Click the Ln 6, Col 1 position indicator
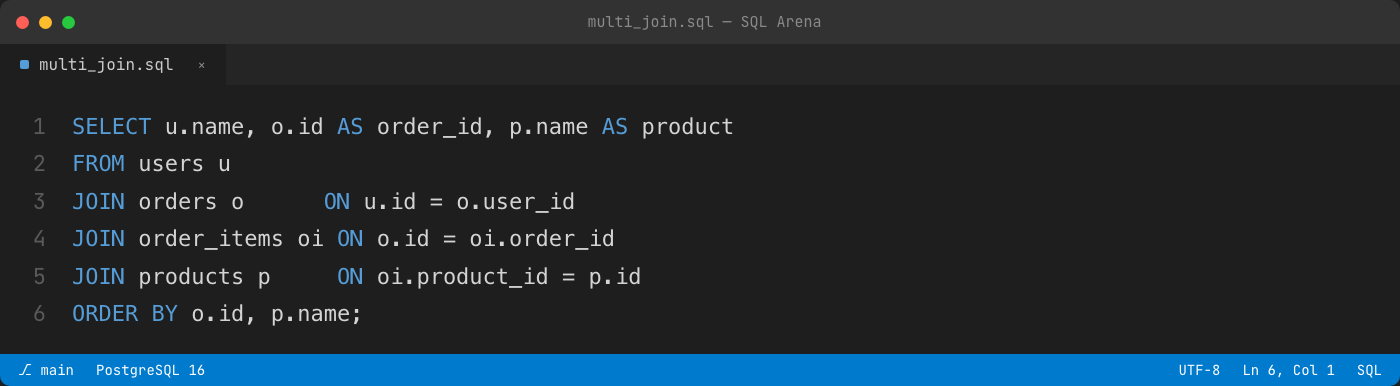Image resolution: width=1400 pixels, height=386 pixels. coord(1288,370)
